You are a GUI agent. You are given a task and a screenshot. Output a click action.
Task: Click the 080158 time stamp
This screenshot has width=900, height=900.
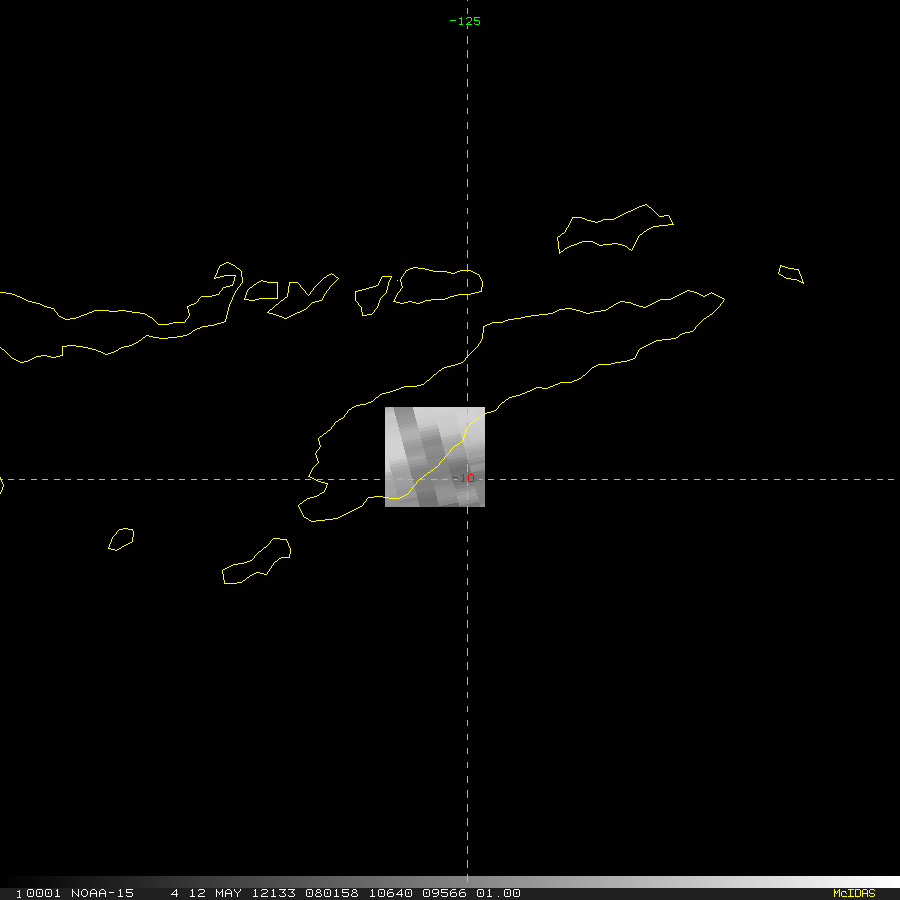(x=331, y=893)
